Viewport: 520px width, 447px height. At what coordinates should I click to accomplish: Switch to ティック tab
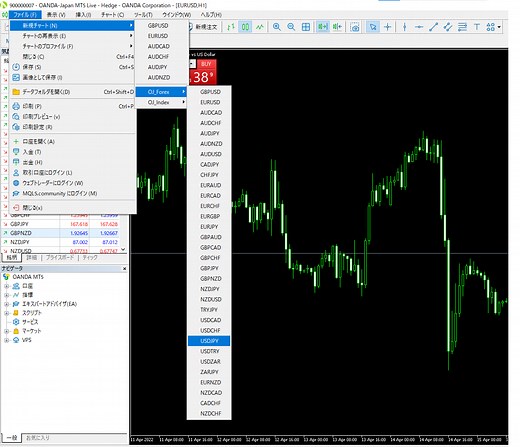[90, 258]
